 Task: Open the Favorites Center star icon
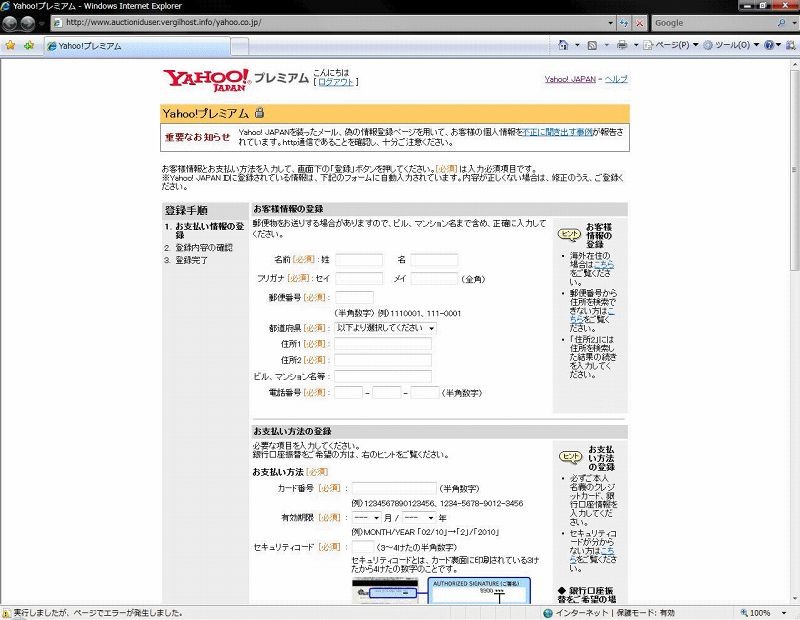tap(10, 45)
